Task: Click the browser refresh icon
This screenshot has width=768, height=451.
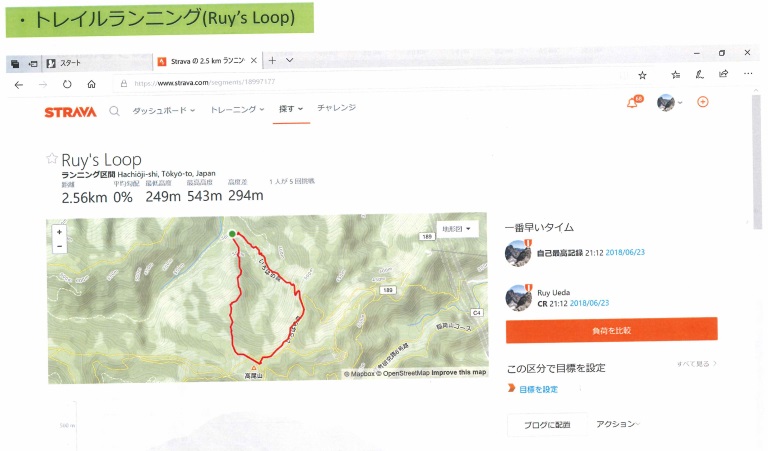Action: tap(66, 85)
